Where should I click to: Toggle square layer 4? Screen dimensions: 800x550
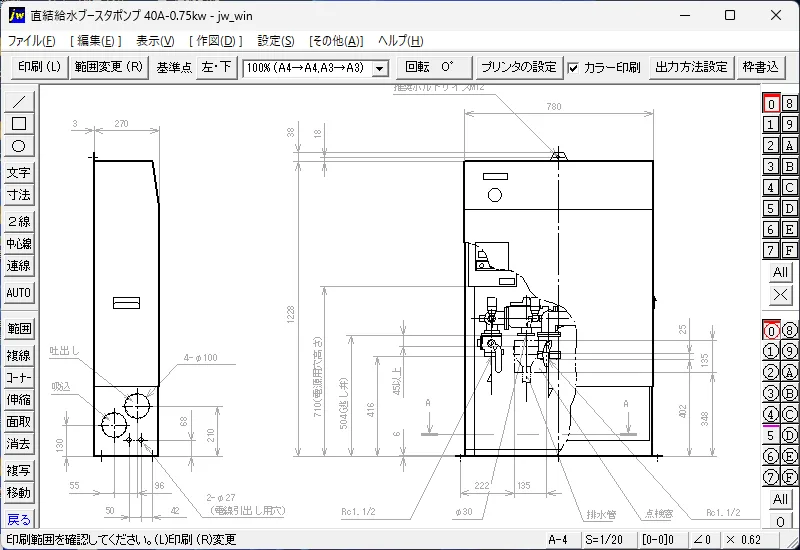pyautogui.click(x=770, y=187)
